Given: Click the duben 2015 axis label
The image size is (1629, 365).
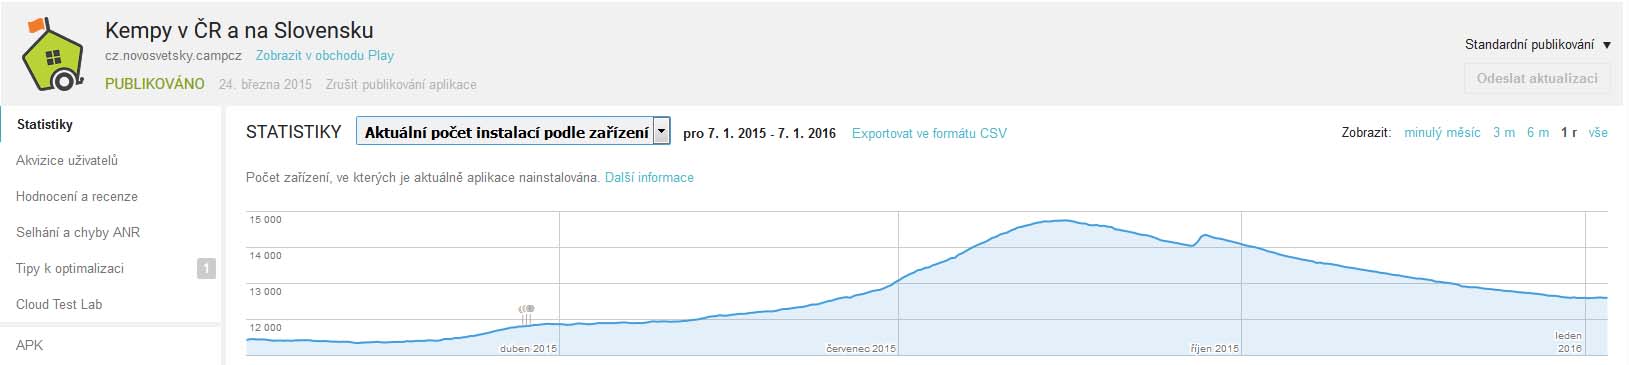Looking at the screenshot, I should tap(528, 349).
